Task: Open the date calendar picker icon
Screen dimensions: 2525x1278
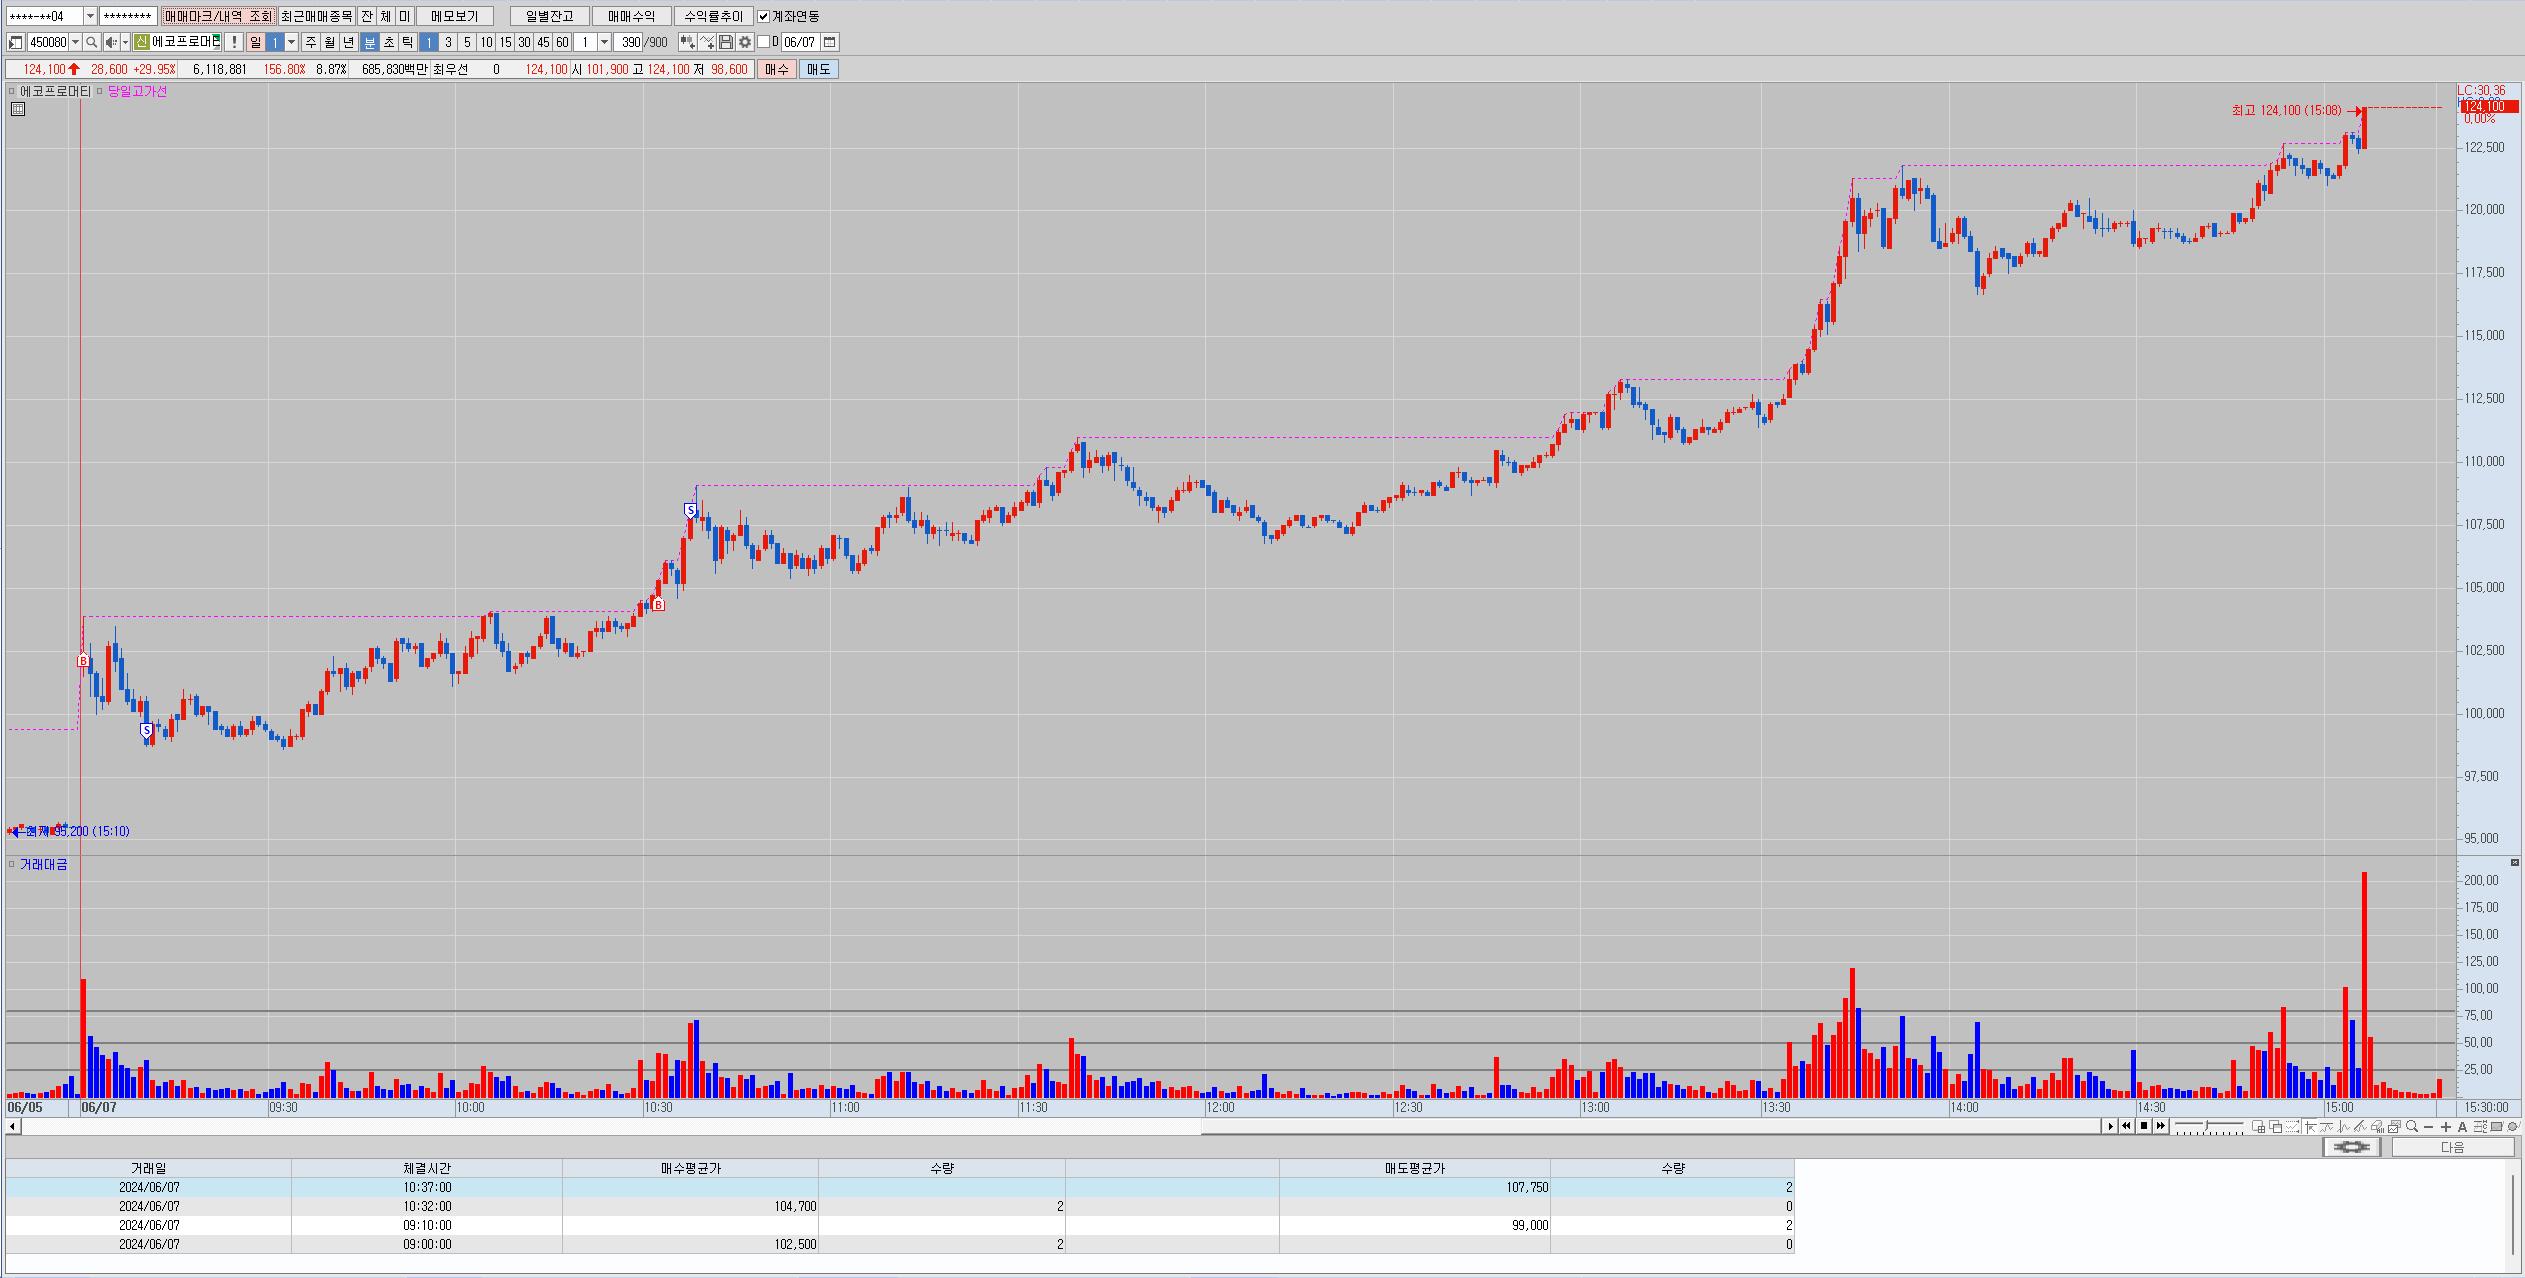Action: click(x=829, y=42)
